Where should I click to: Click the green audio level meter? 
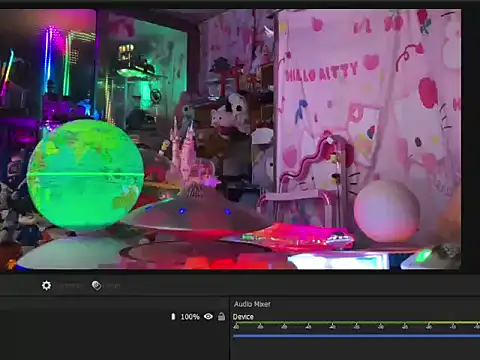(356, 323)
